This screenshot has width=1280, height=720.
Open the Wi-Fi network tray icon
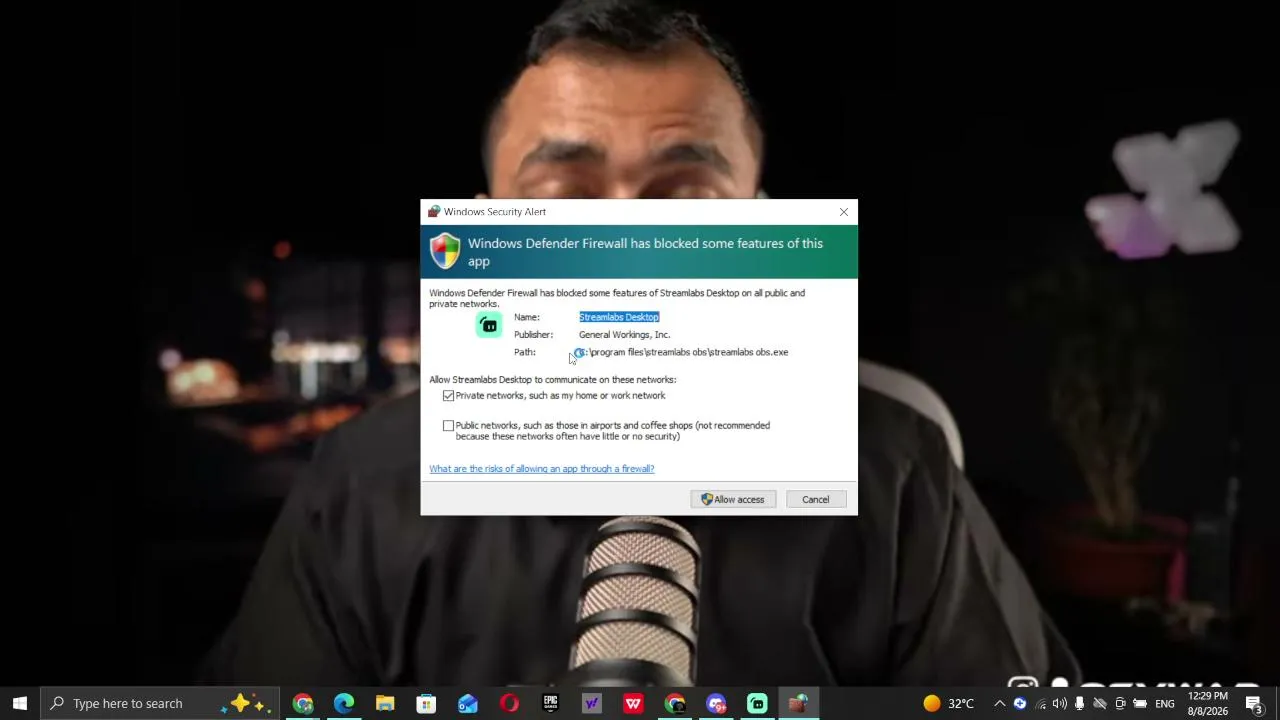(x=1040, y=703)
